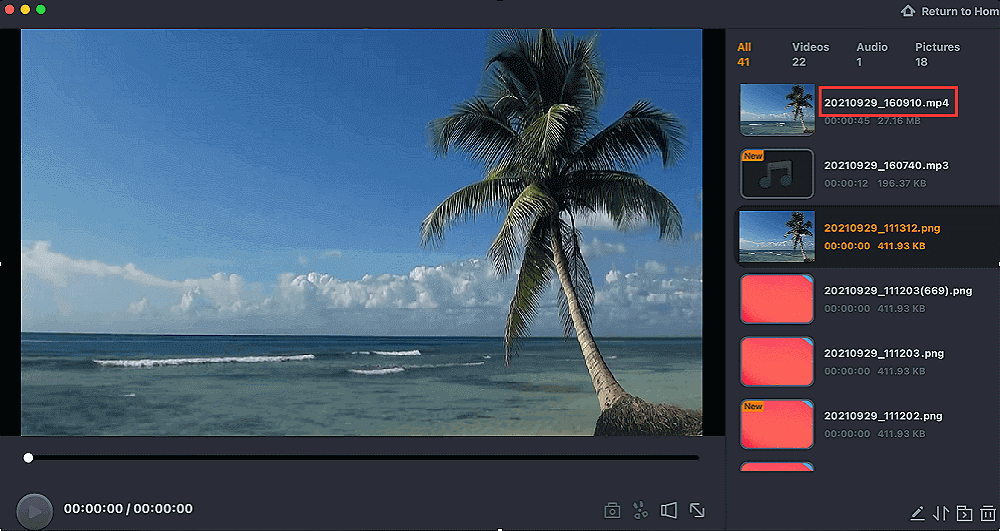Select the 20210929_160910.mp4 file name

(x=886, y=103)
